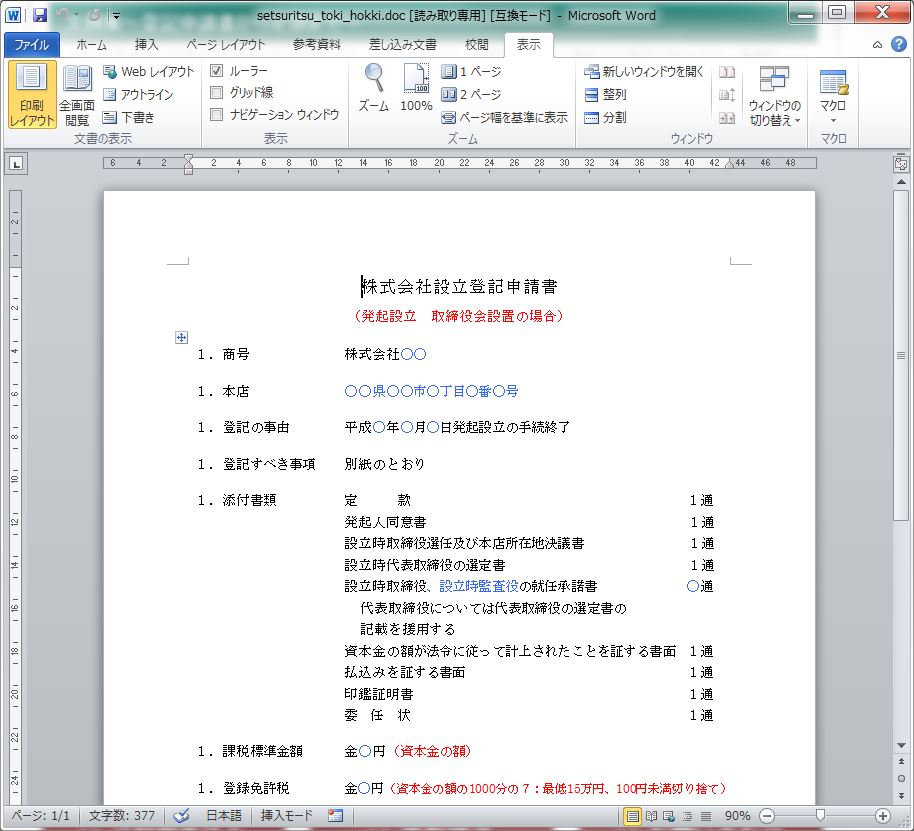The height and width of the screenshot is (831, 914).
Task: Click the tab selector L button
Action: [16, 164]
